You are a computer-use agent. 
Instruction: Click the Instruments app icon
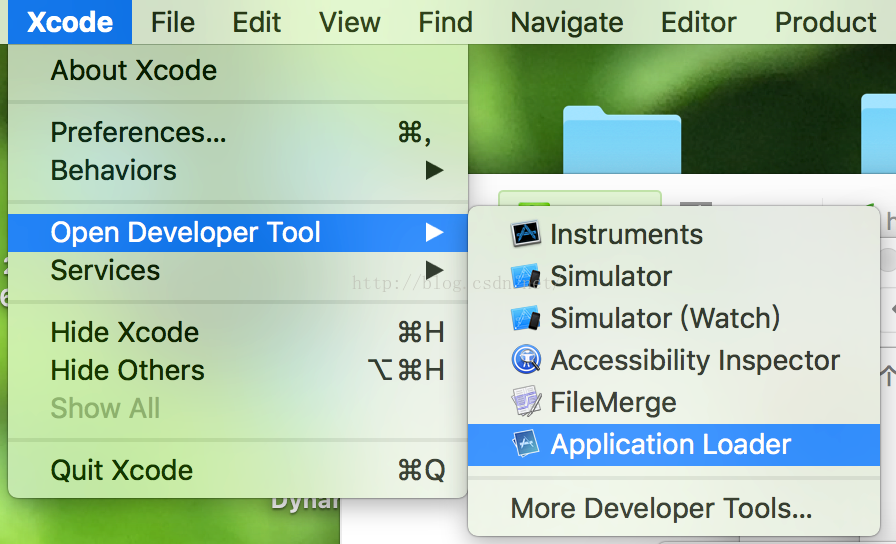[526, 235]
